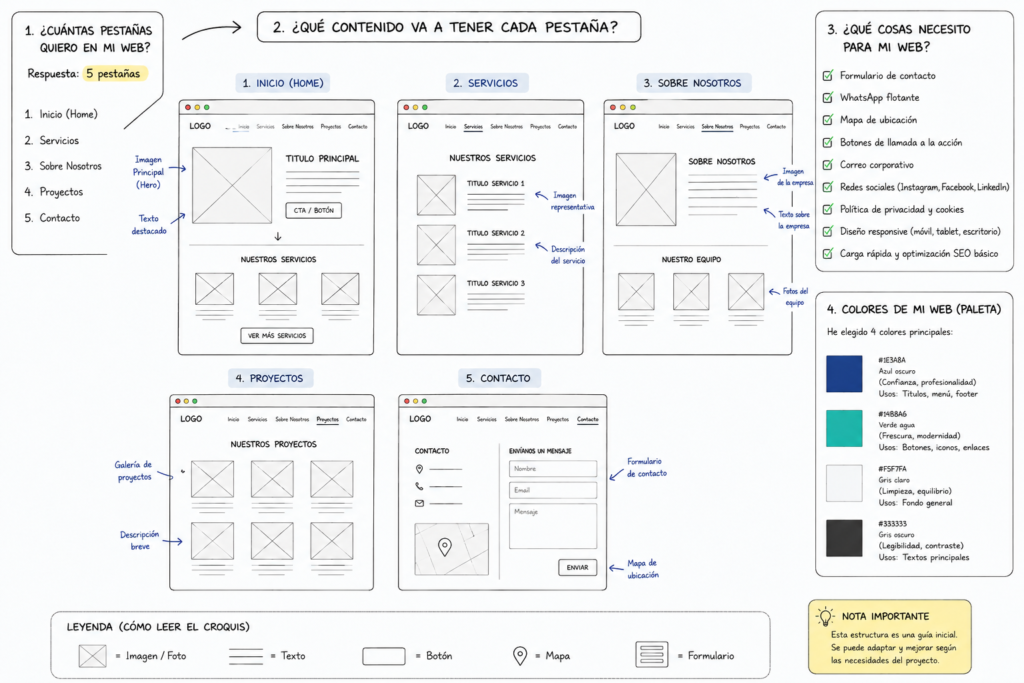This screenshot has width=1024, height=683.
Task: Pick the light gray #F5F7FA swatch
Action: coord(844,483)
